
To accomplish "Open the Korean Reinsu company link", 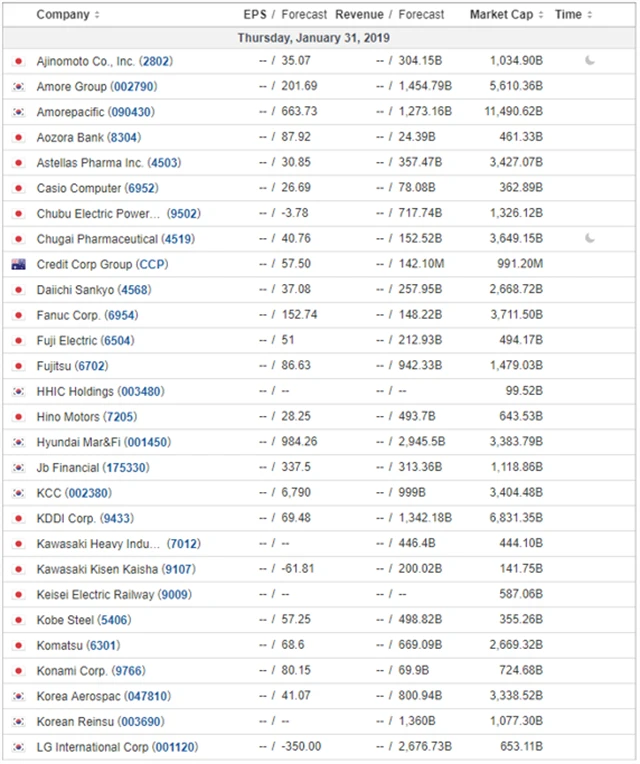I will (76, 721).
